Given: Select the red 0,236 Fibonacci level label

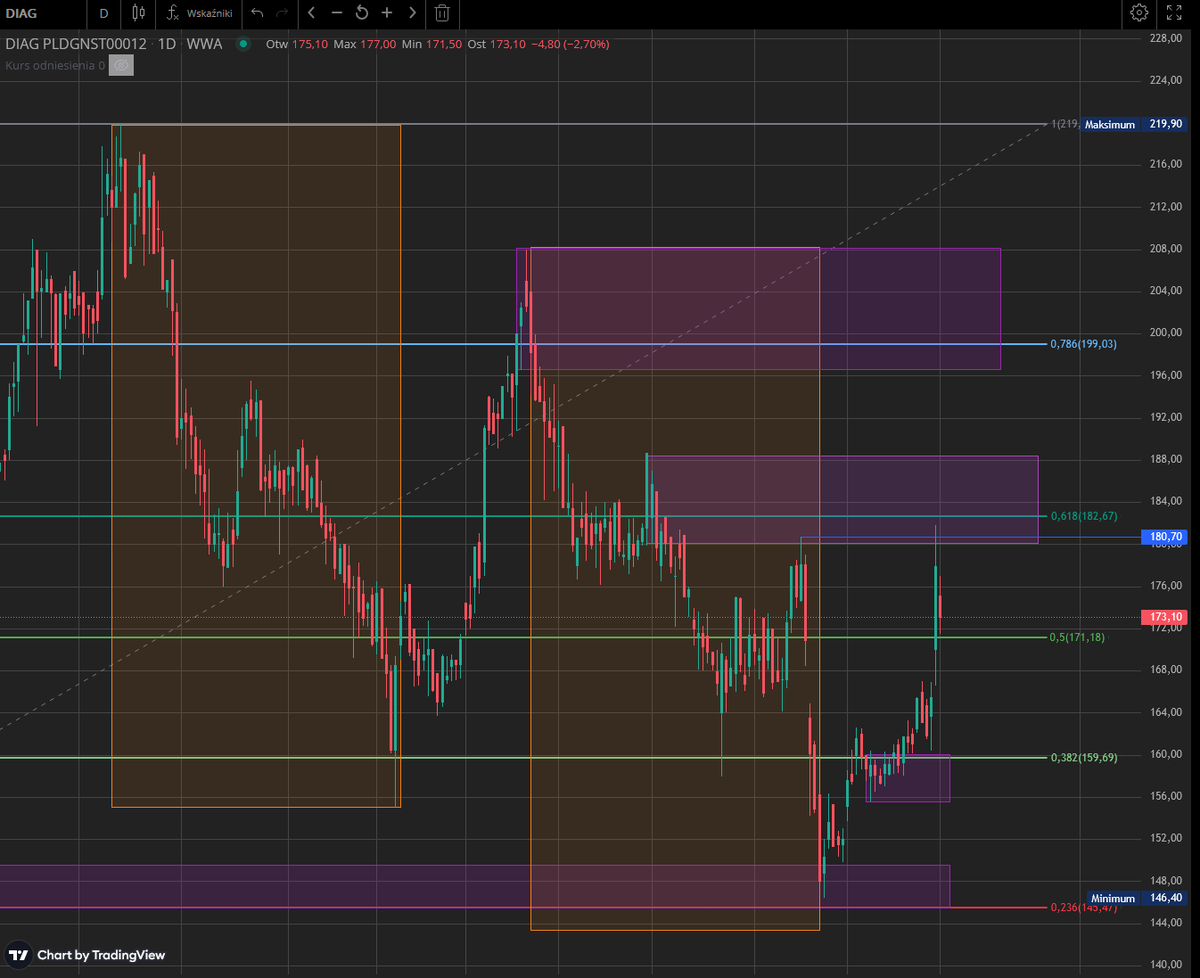Looking at the screenshot, I should tap(1083, 907).
